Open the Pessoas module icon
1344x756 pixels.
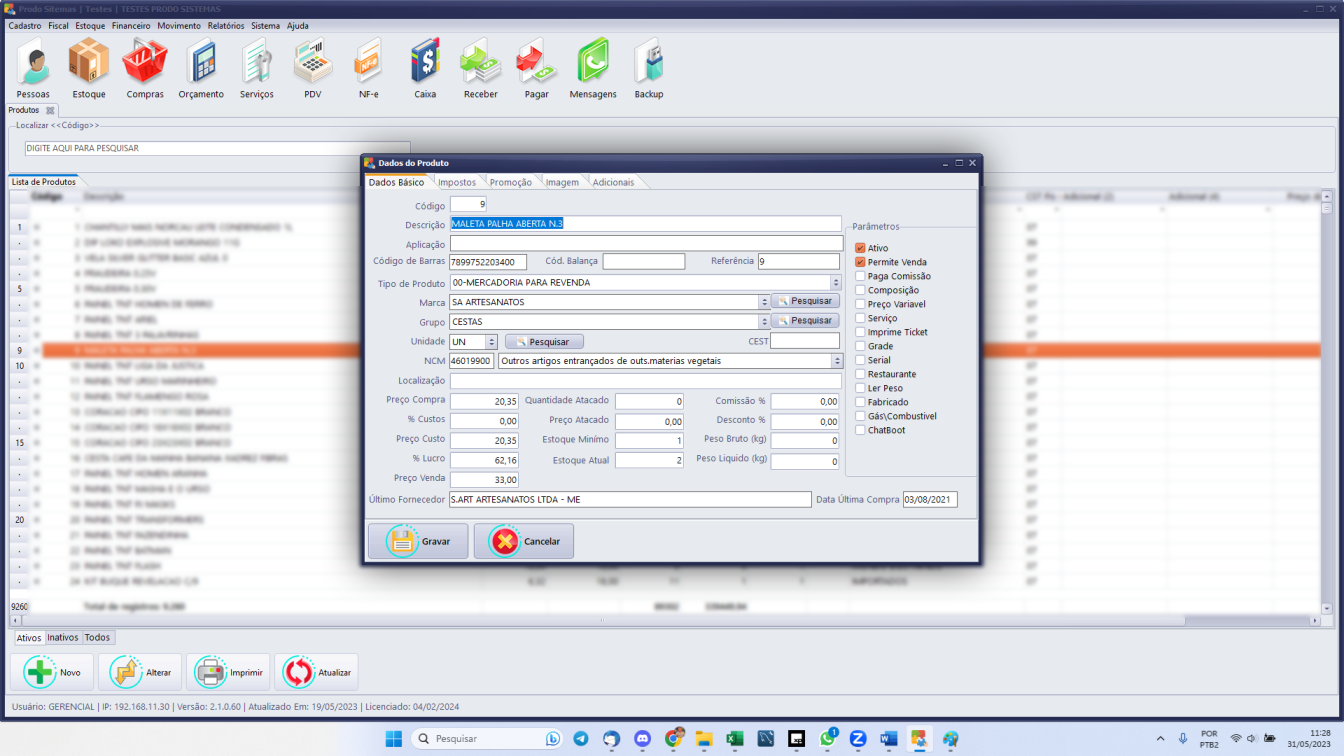point(33,68)
